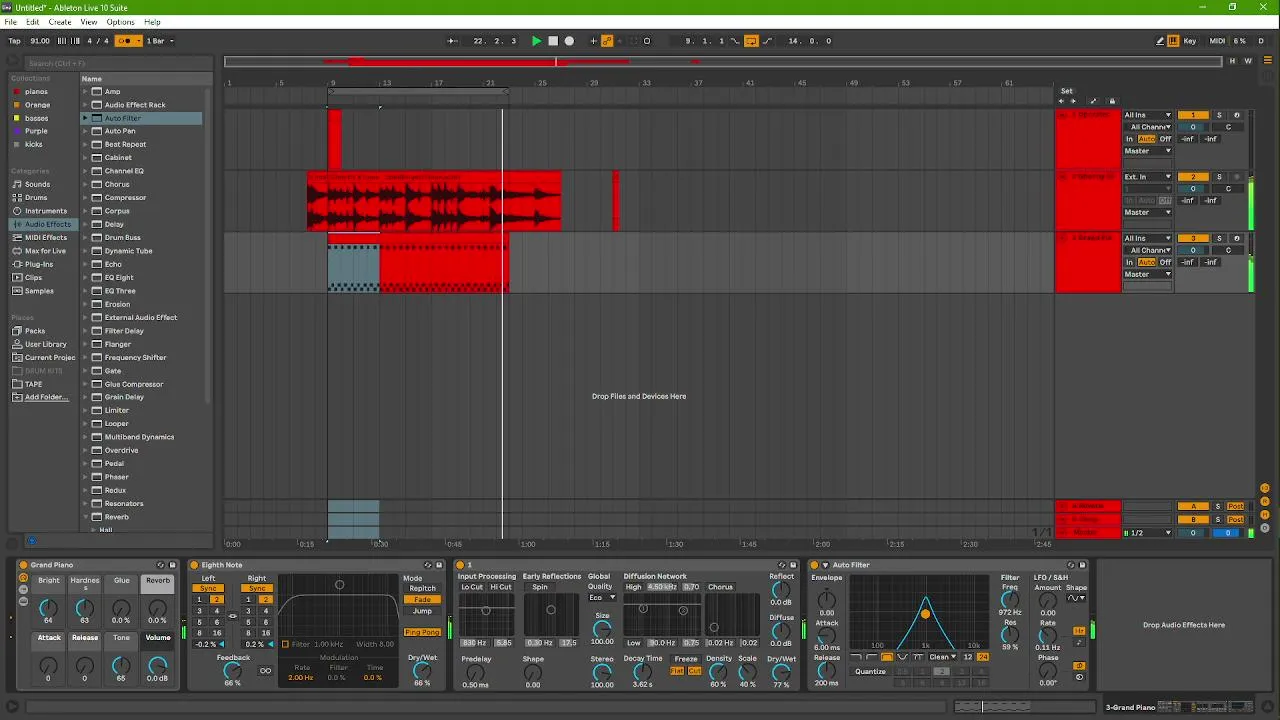1280x720 pixels.
Task: Open Auto Filter LFO Shape dropdown
Action: tap(1076, 599)
